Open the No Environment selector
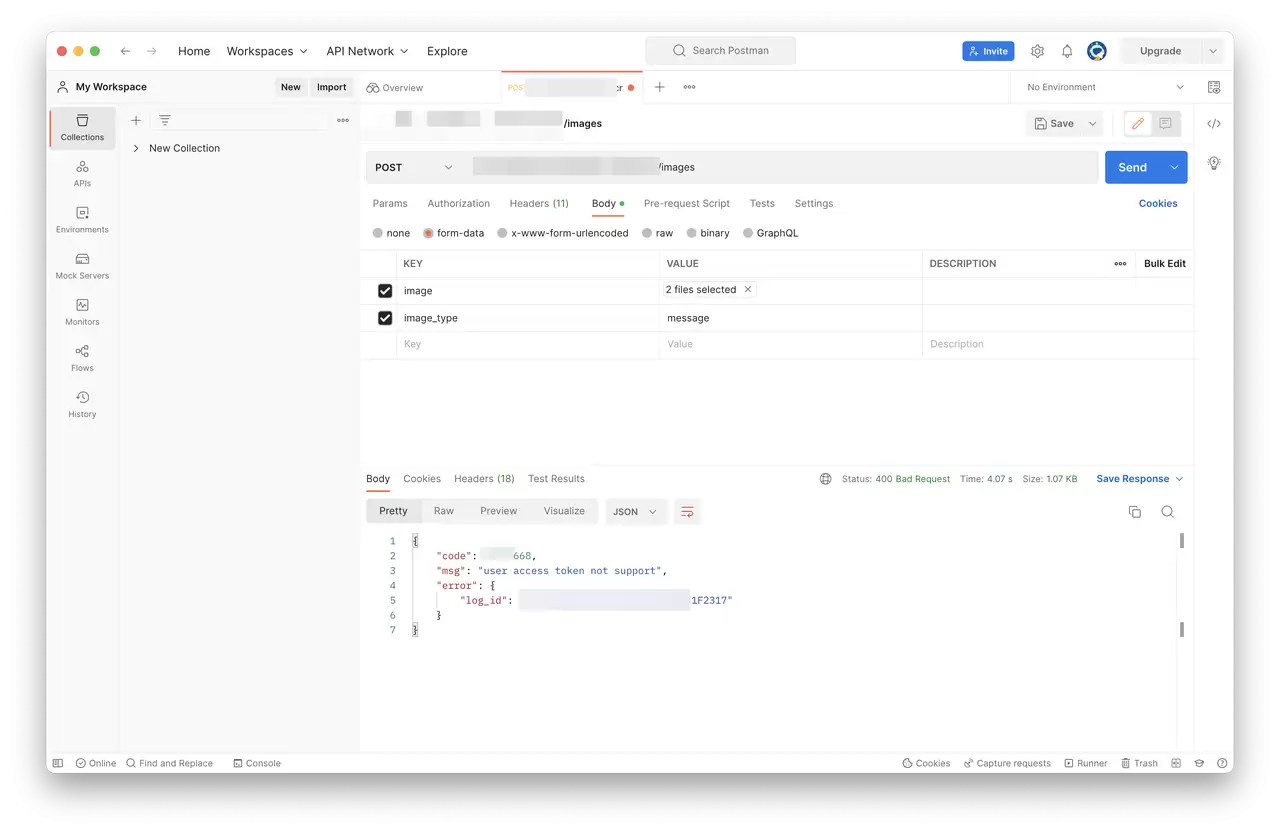Viewport: 1280px width, 834px height. coord(1105,87)
